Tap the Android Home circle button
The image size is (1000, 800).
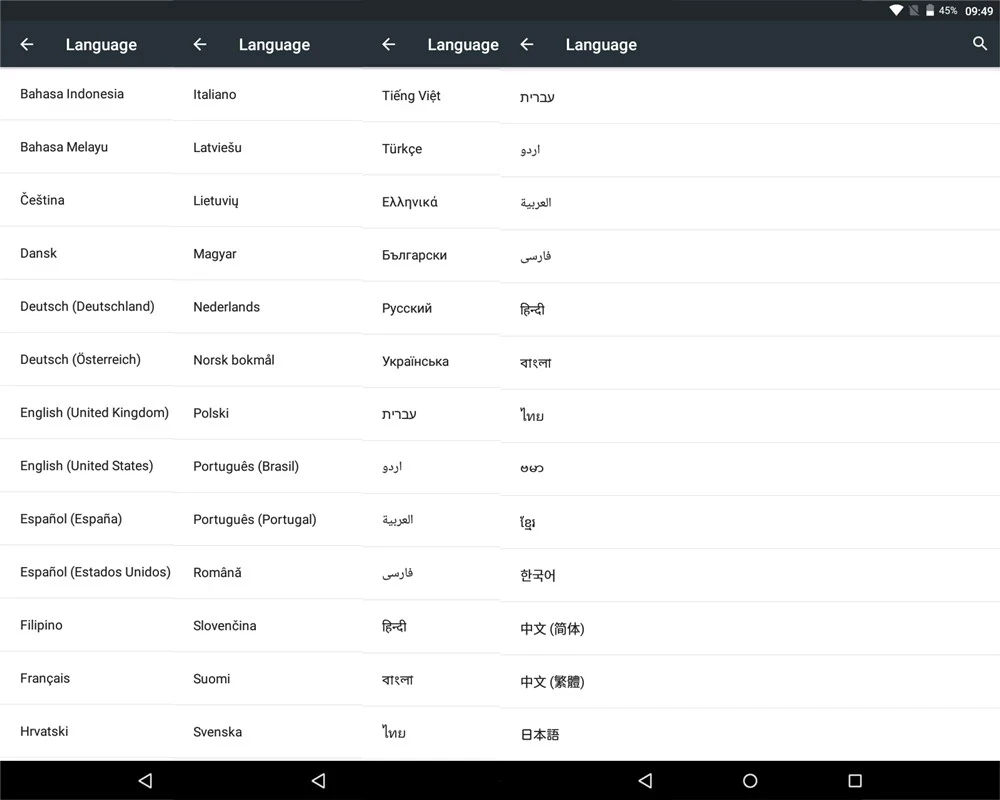pyautogui.click(x=750, y=780)
